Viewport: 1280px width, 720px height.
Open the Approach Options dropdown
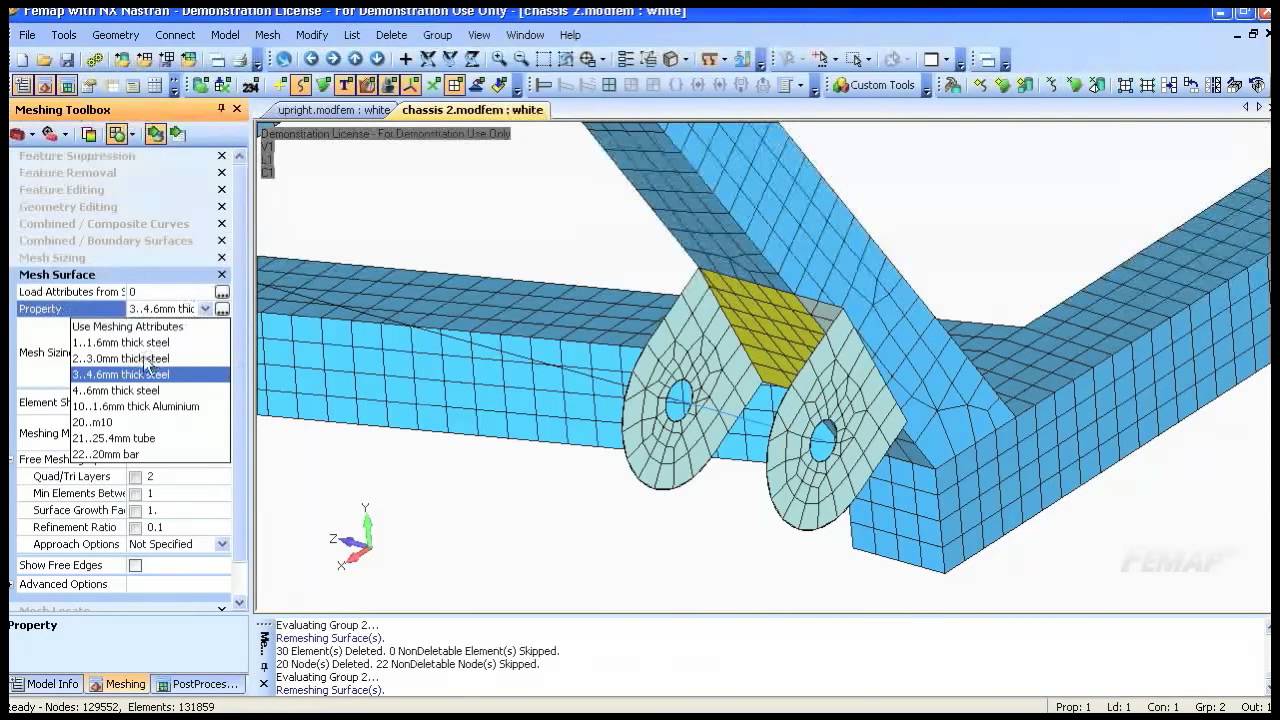[x=222, y=544]
